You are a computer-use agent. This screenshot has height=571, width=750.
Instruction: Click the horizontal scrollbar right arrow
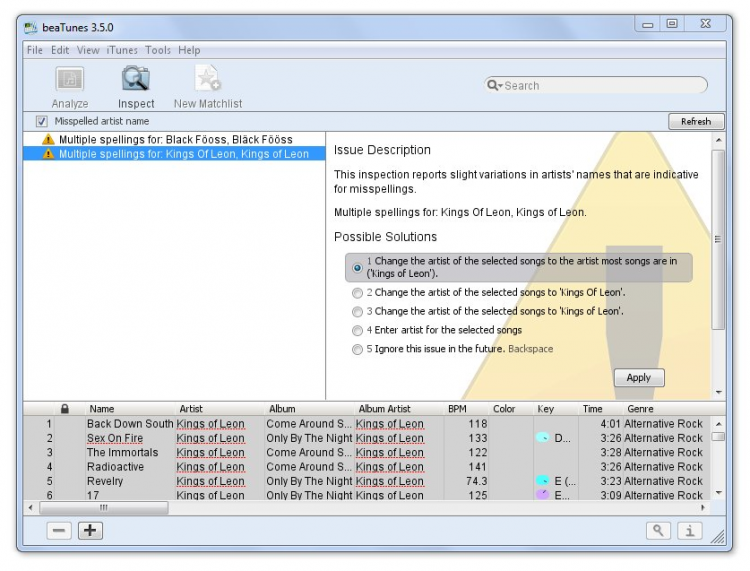click(x=703, y=507)
